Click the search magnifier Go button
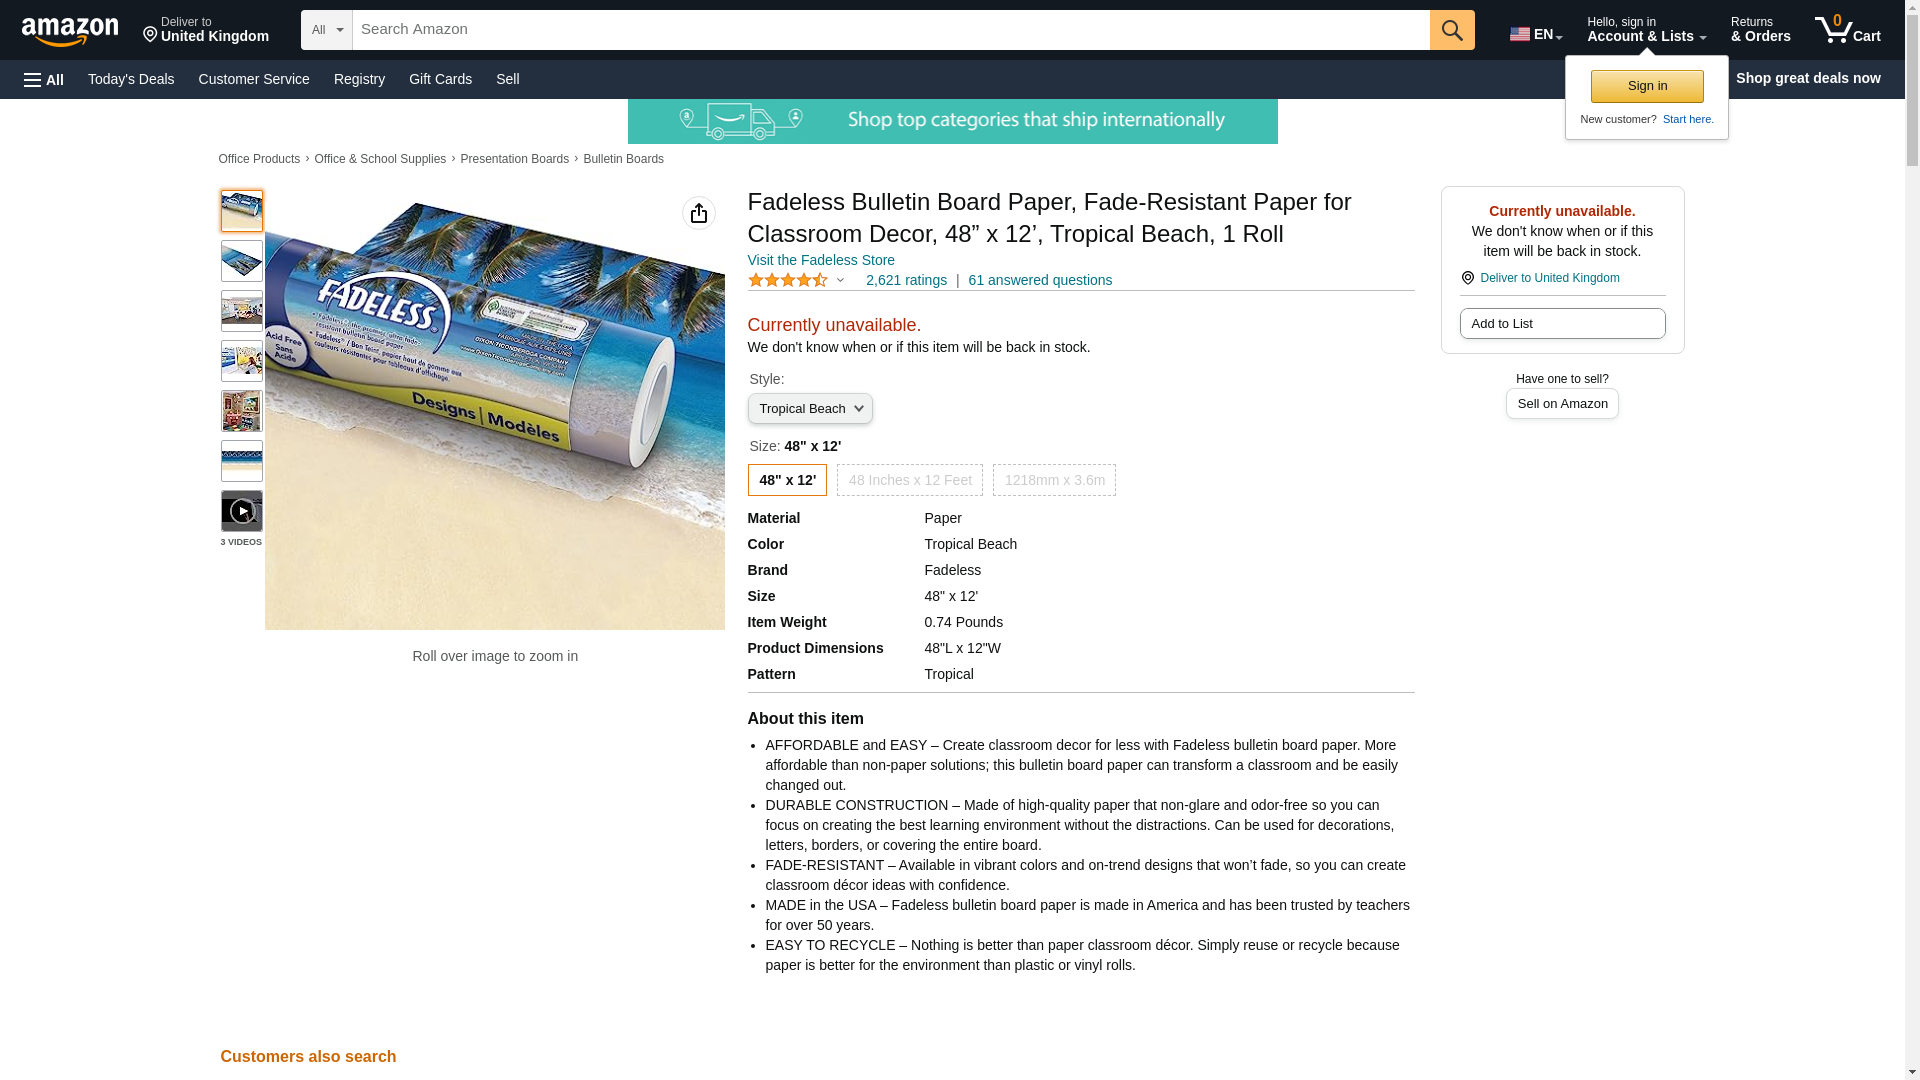This screenshot has width=1920, height=1080. [x=1452, y=30]
